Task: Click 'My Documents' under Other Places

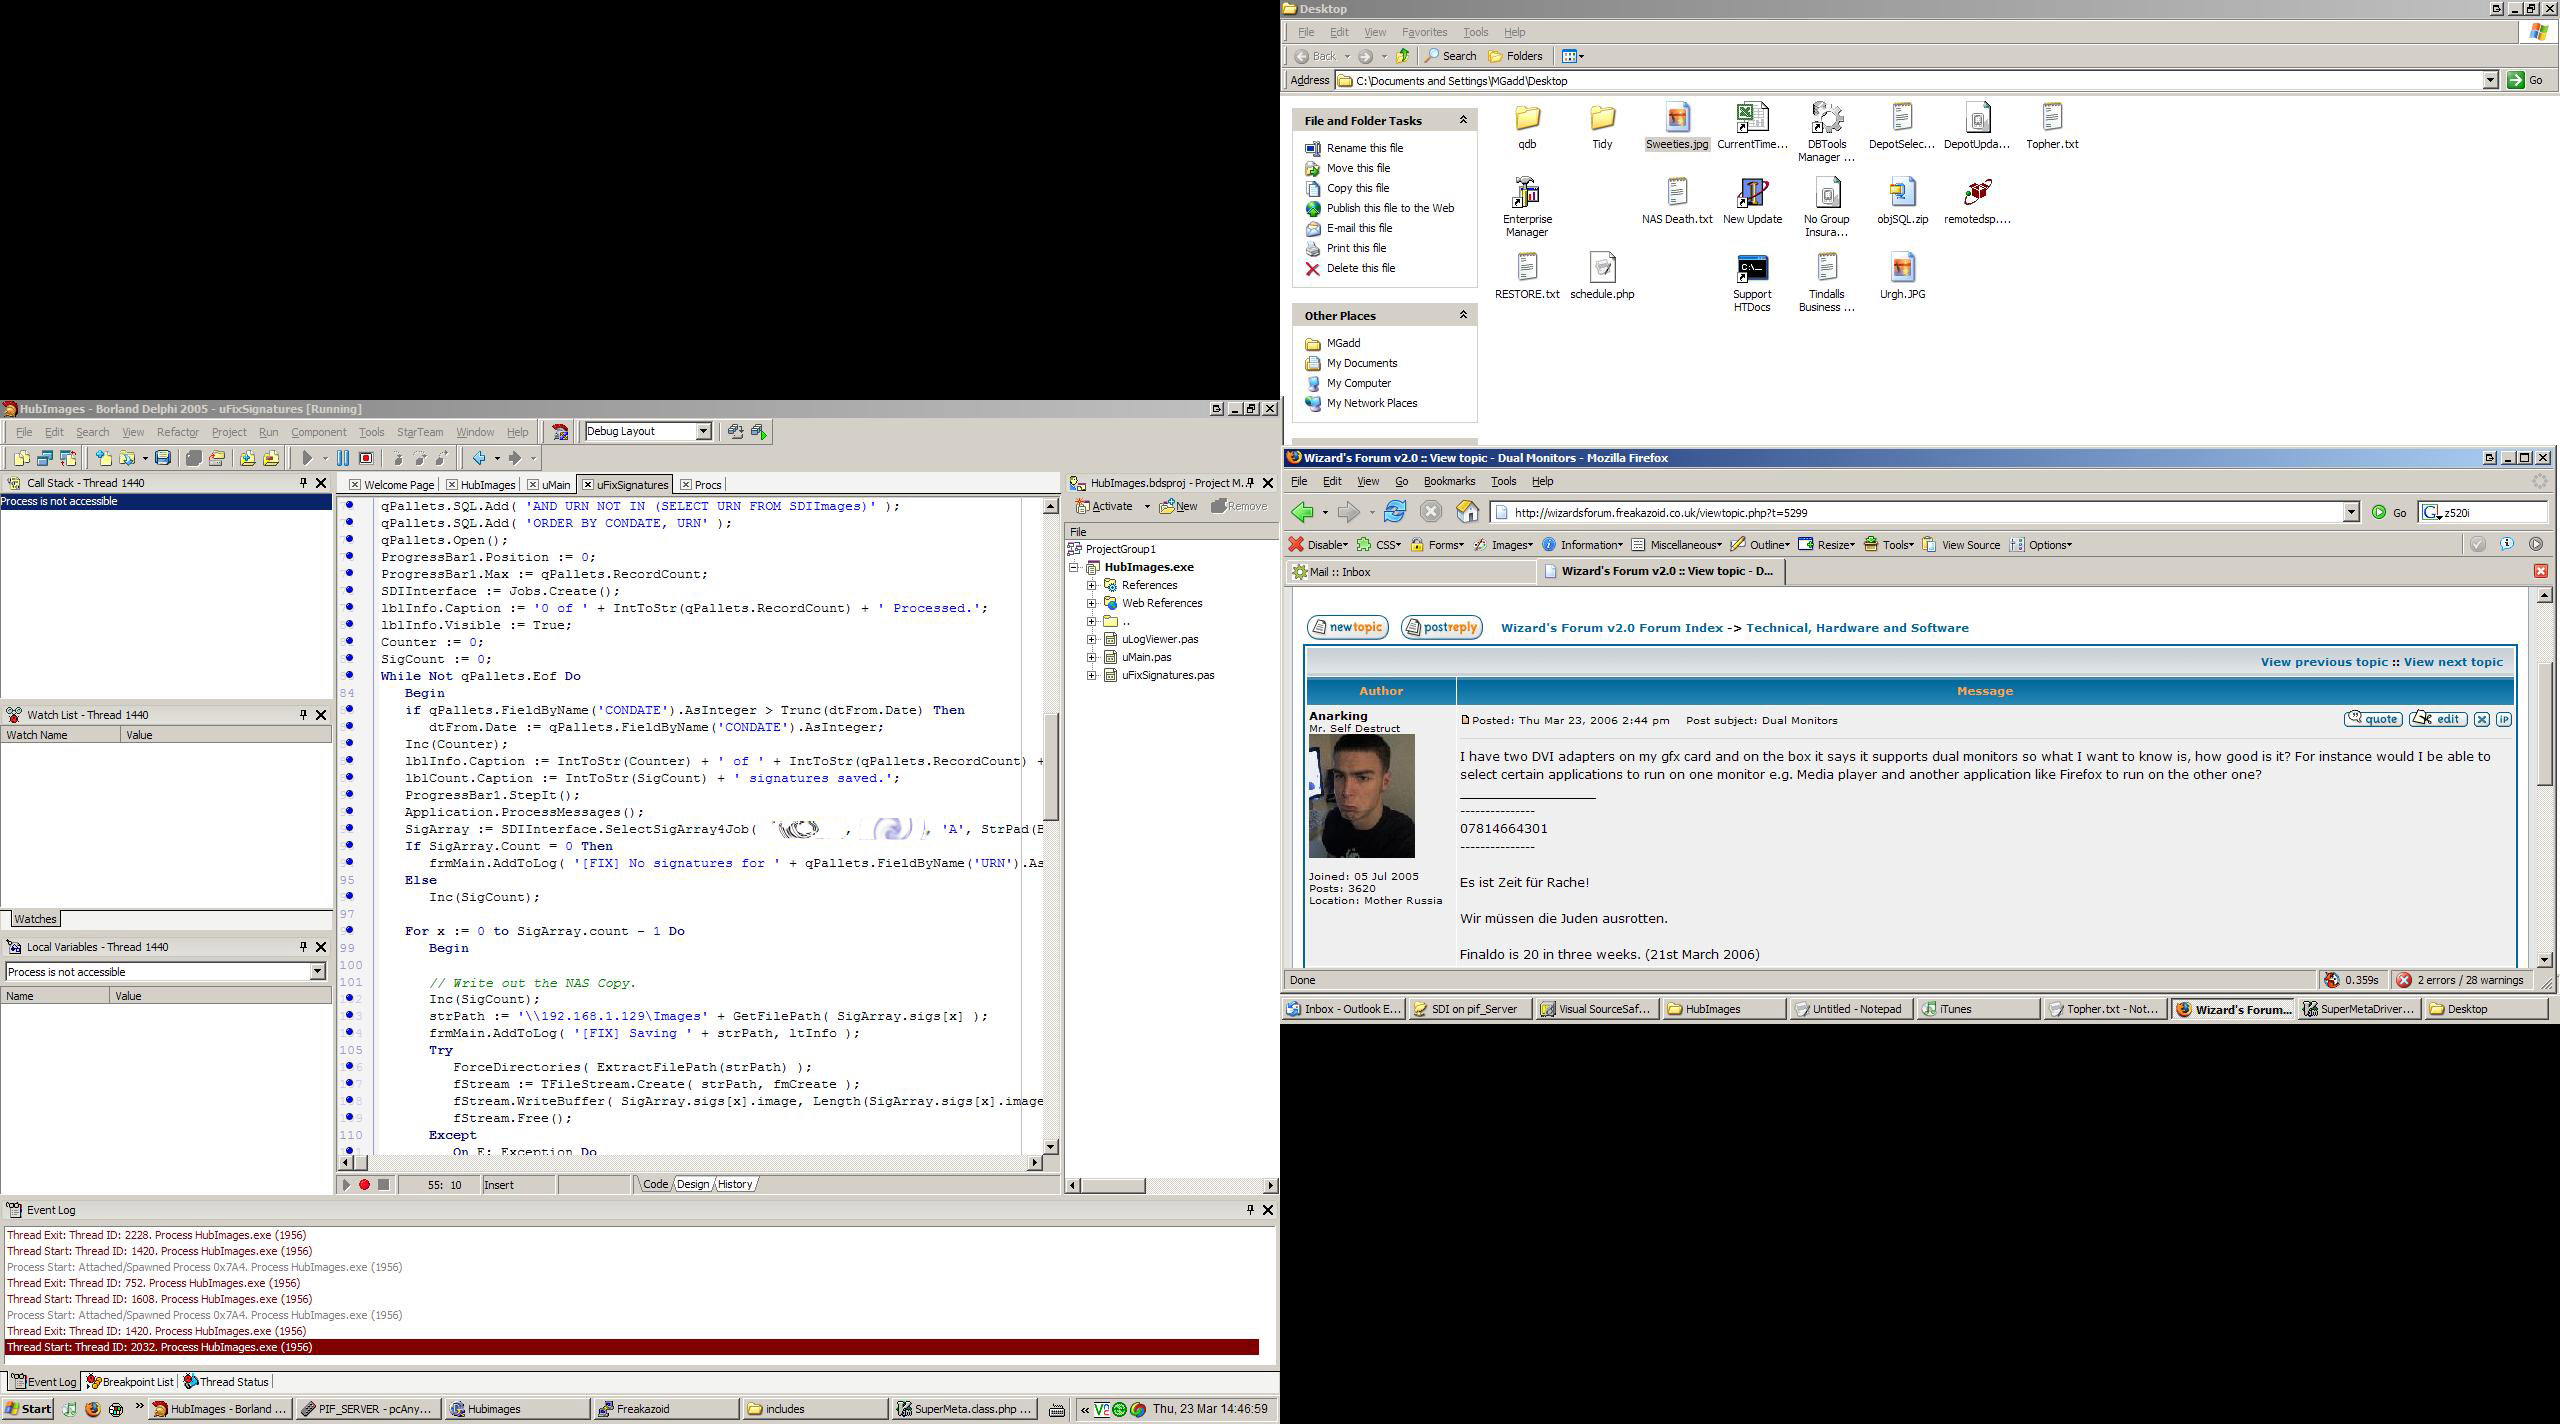Action: click(1361, 363)
